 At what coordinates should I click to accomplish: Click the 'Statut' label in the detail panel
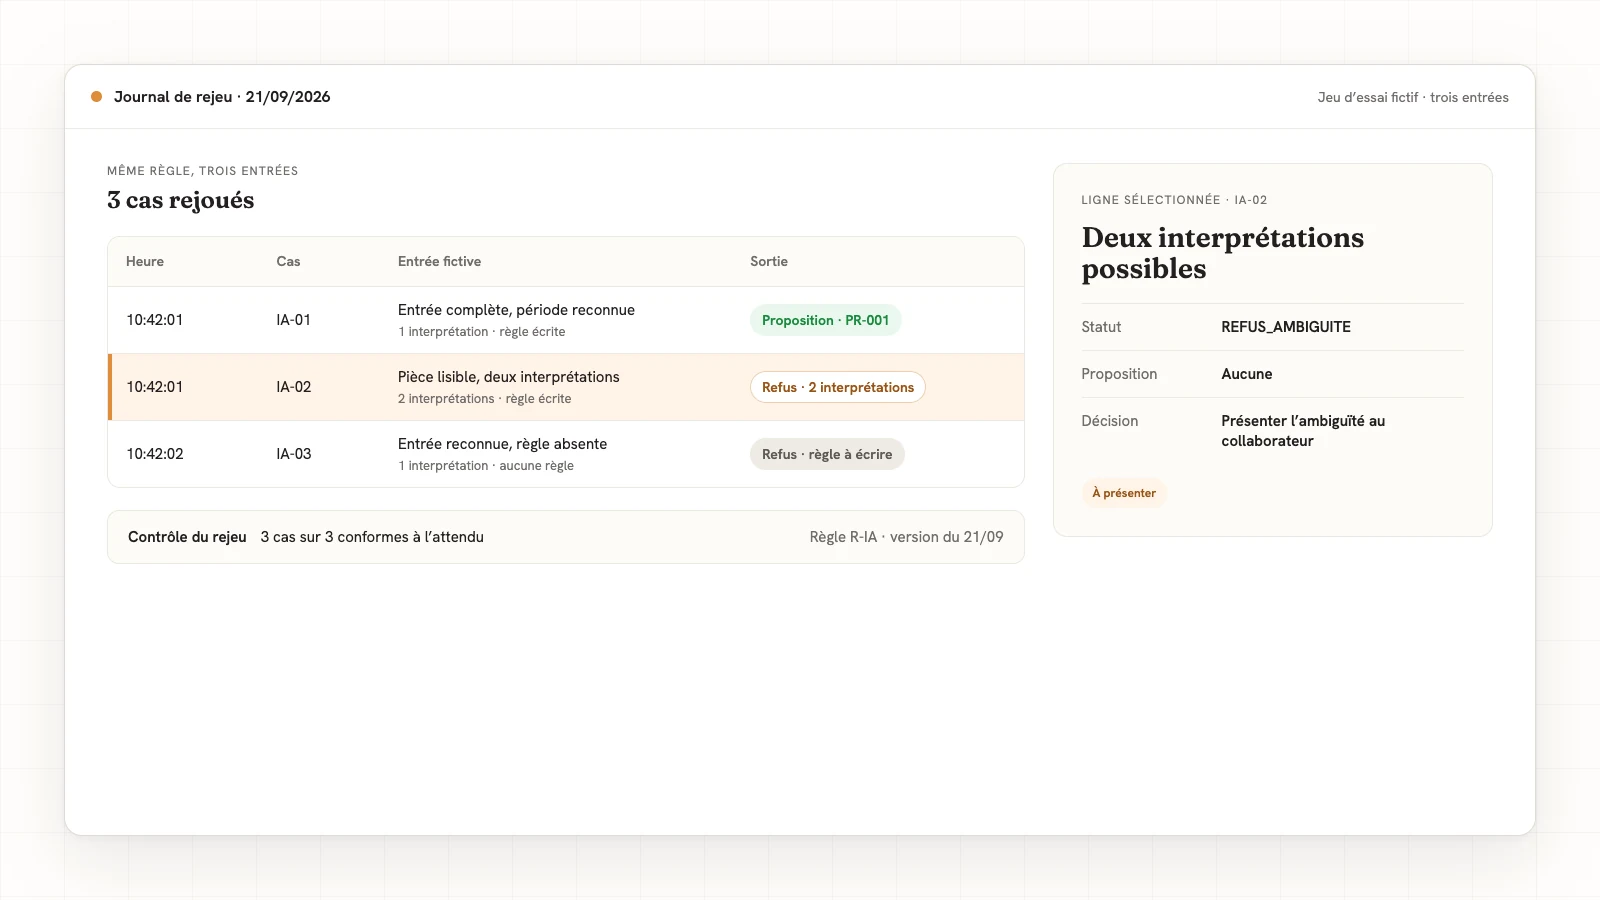1101,327
